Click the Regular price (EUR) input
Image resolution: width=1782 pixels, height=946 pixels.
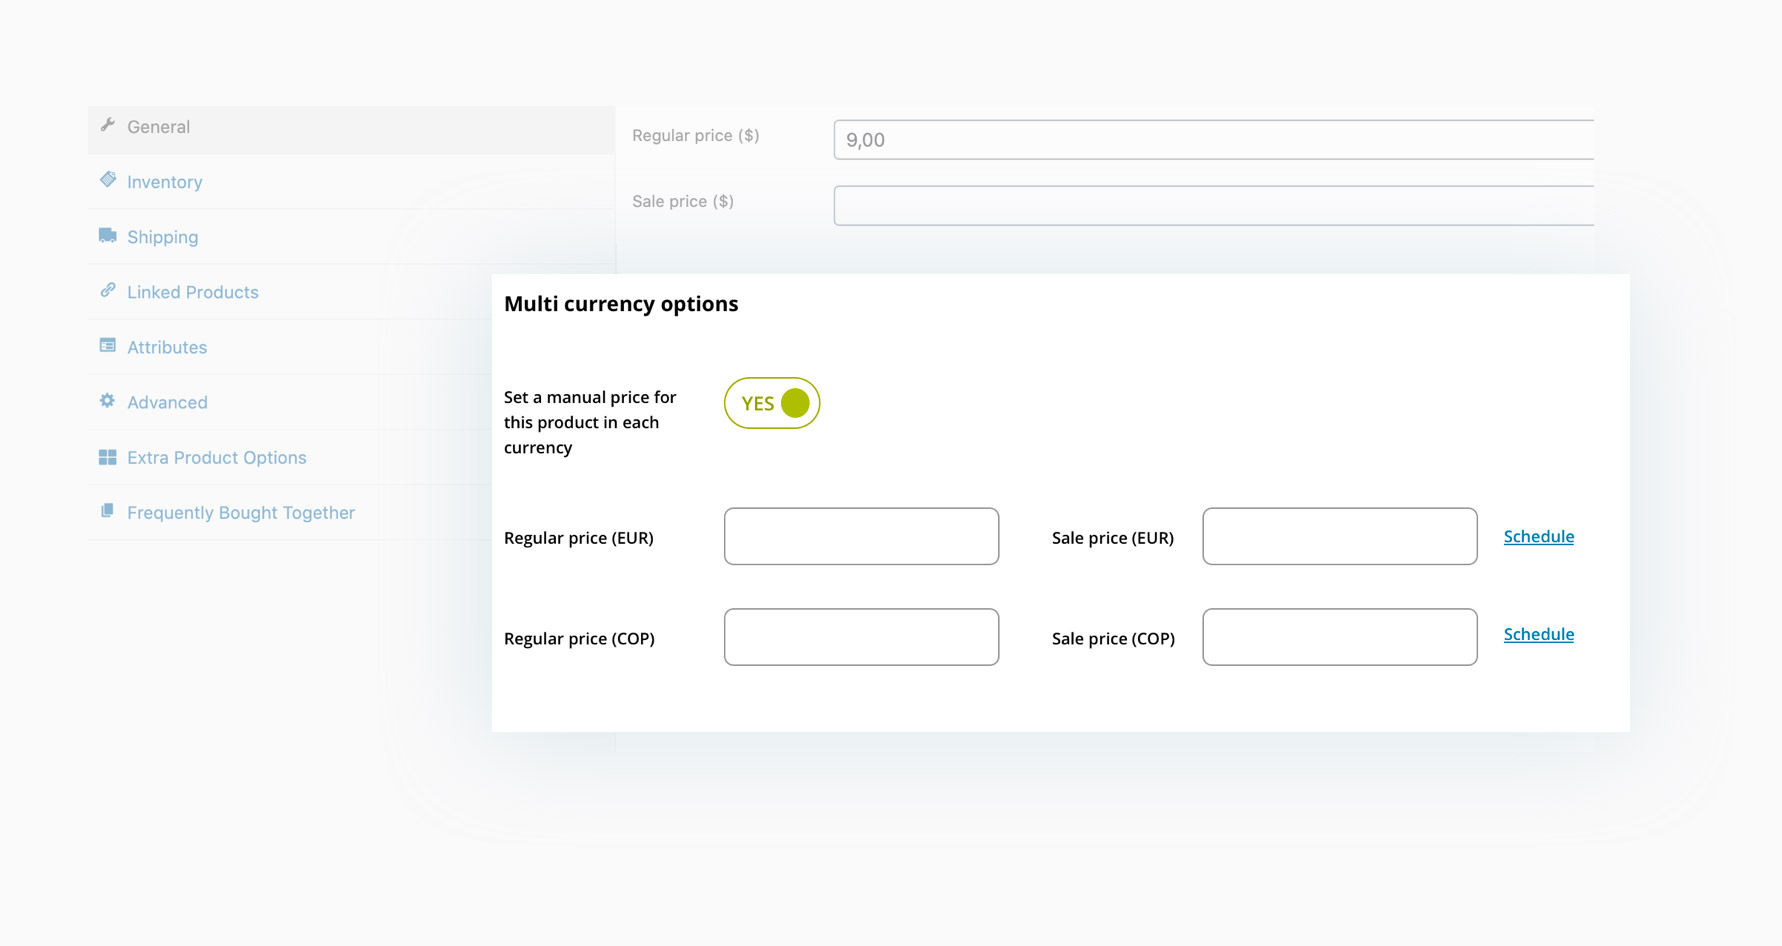(x=861, y=536)
